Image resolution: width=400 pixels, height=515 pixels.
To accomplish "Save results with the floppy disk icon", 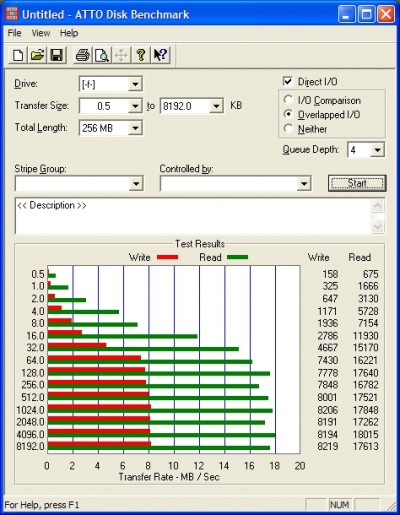I will point(57,55).
